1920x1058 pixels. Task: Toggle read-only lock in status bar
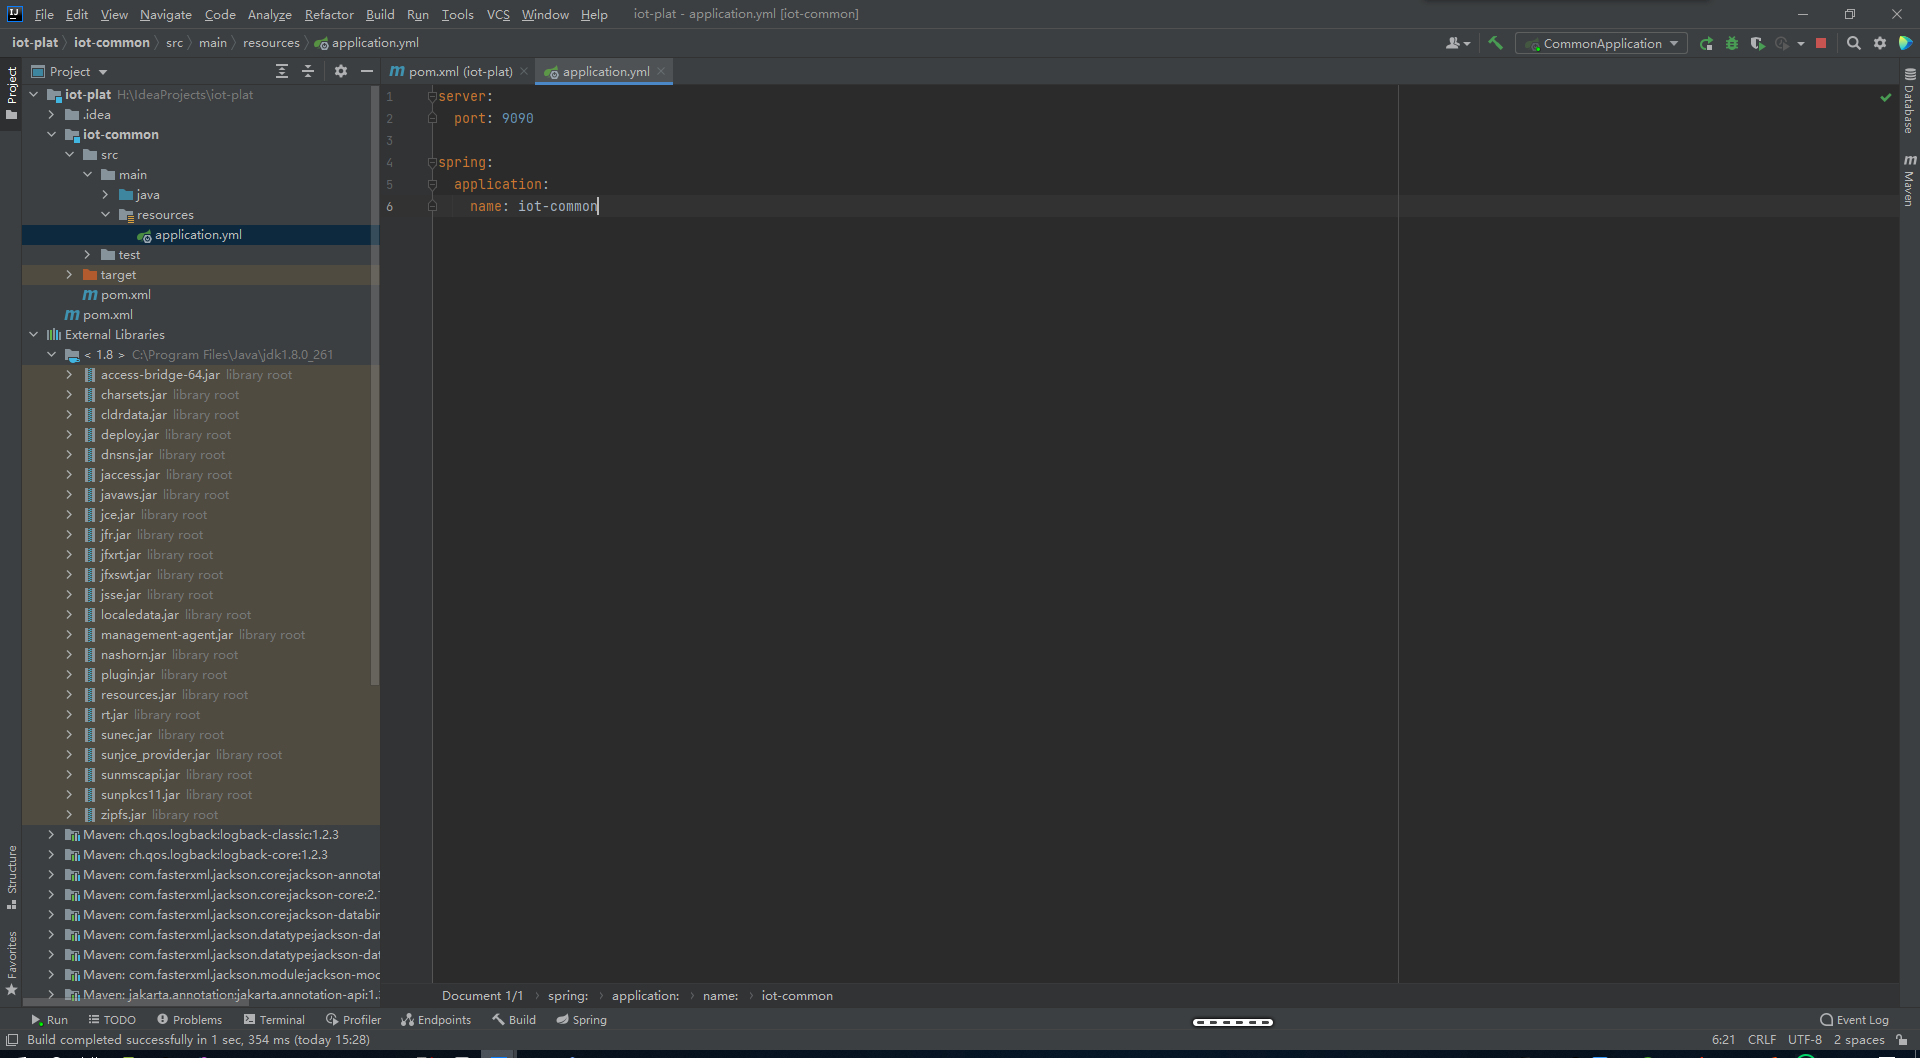point(1902,1040)
